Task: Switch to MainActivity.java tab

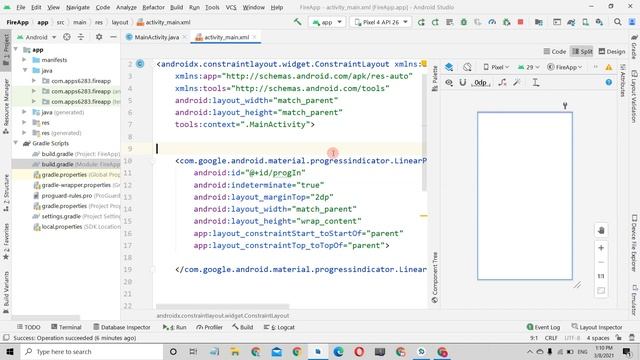Action: coord(156,37)
